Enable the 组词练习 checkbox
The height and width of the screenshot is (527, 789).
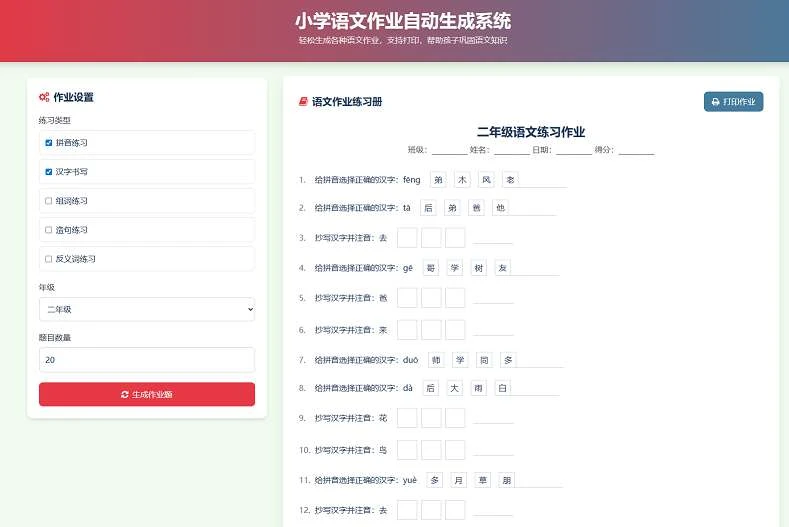[x=49, y=200]
